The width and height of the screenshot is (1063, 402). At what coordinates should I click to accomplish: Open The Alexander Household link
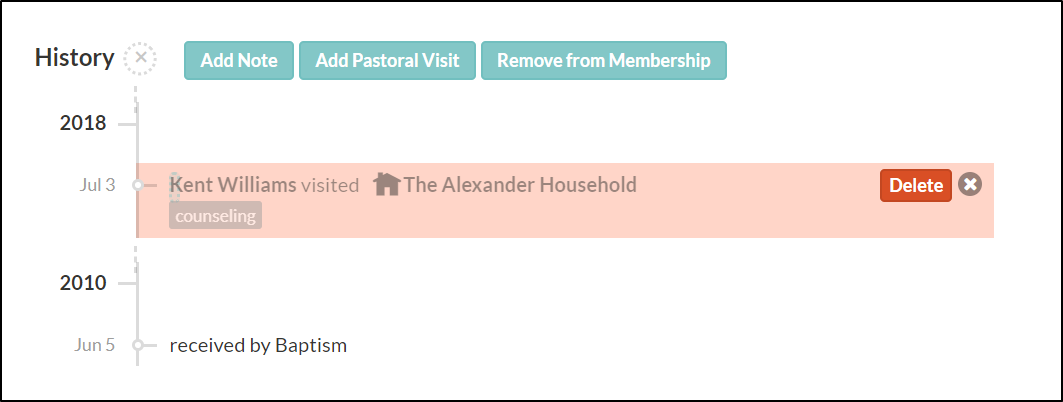click(x=520, y=184)
